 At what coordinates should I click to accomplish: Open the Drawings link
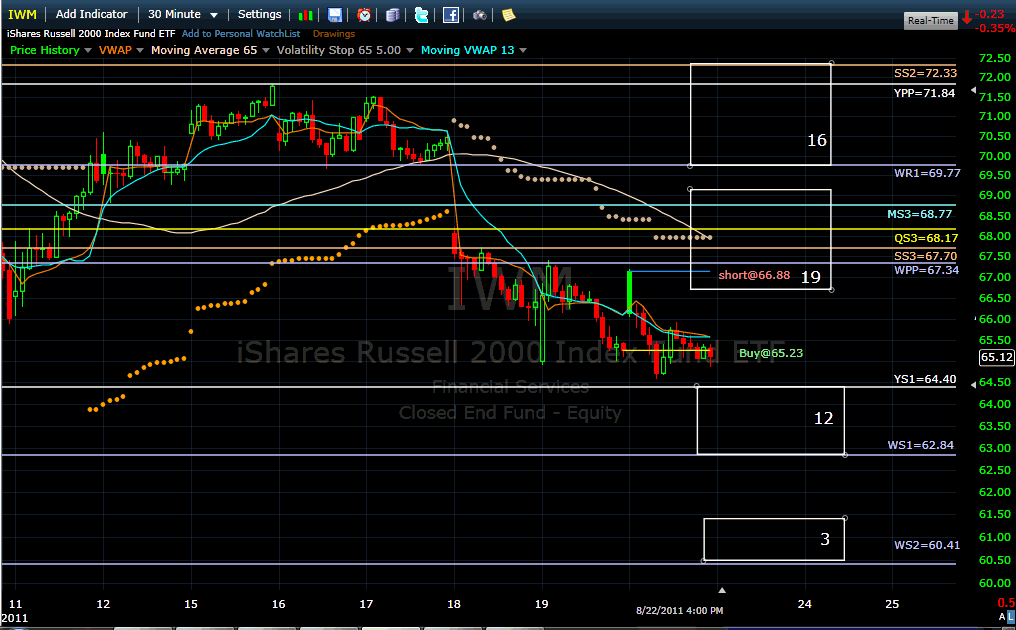point(334,34)
